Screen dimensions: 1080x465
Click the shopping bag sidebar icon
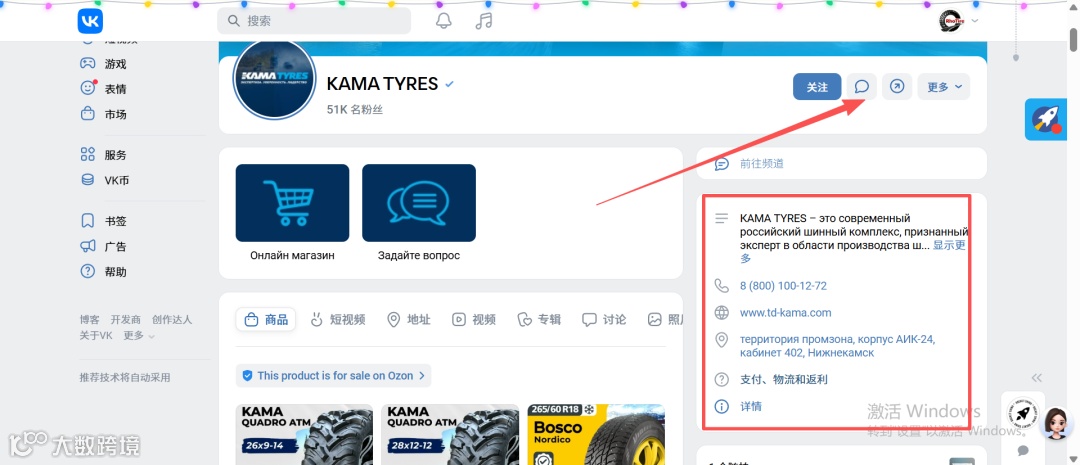click(x=87, y=114)
